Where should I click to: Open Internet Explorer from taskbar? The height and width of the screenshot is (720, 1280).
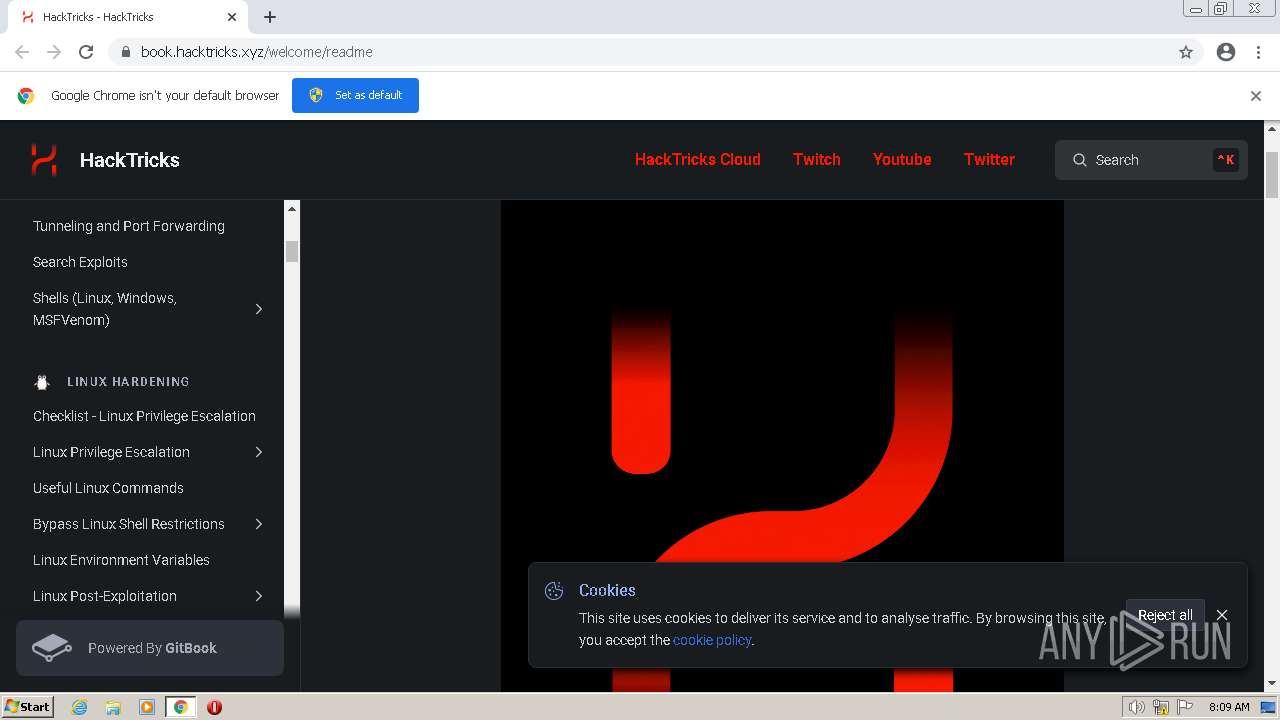coord(79,707)
